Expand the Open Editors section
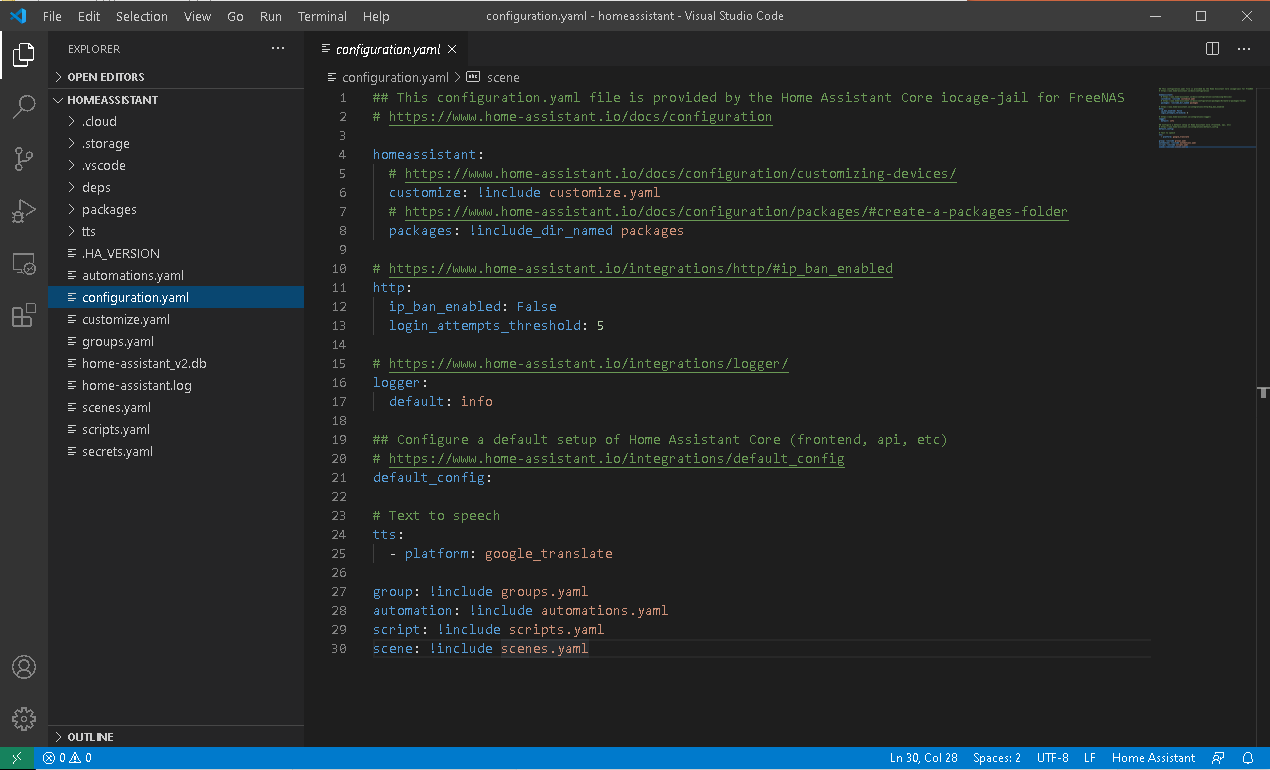Image resolution: width=1270 pixels, height=770 pixels. (x=176, y=77)
